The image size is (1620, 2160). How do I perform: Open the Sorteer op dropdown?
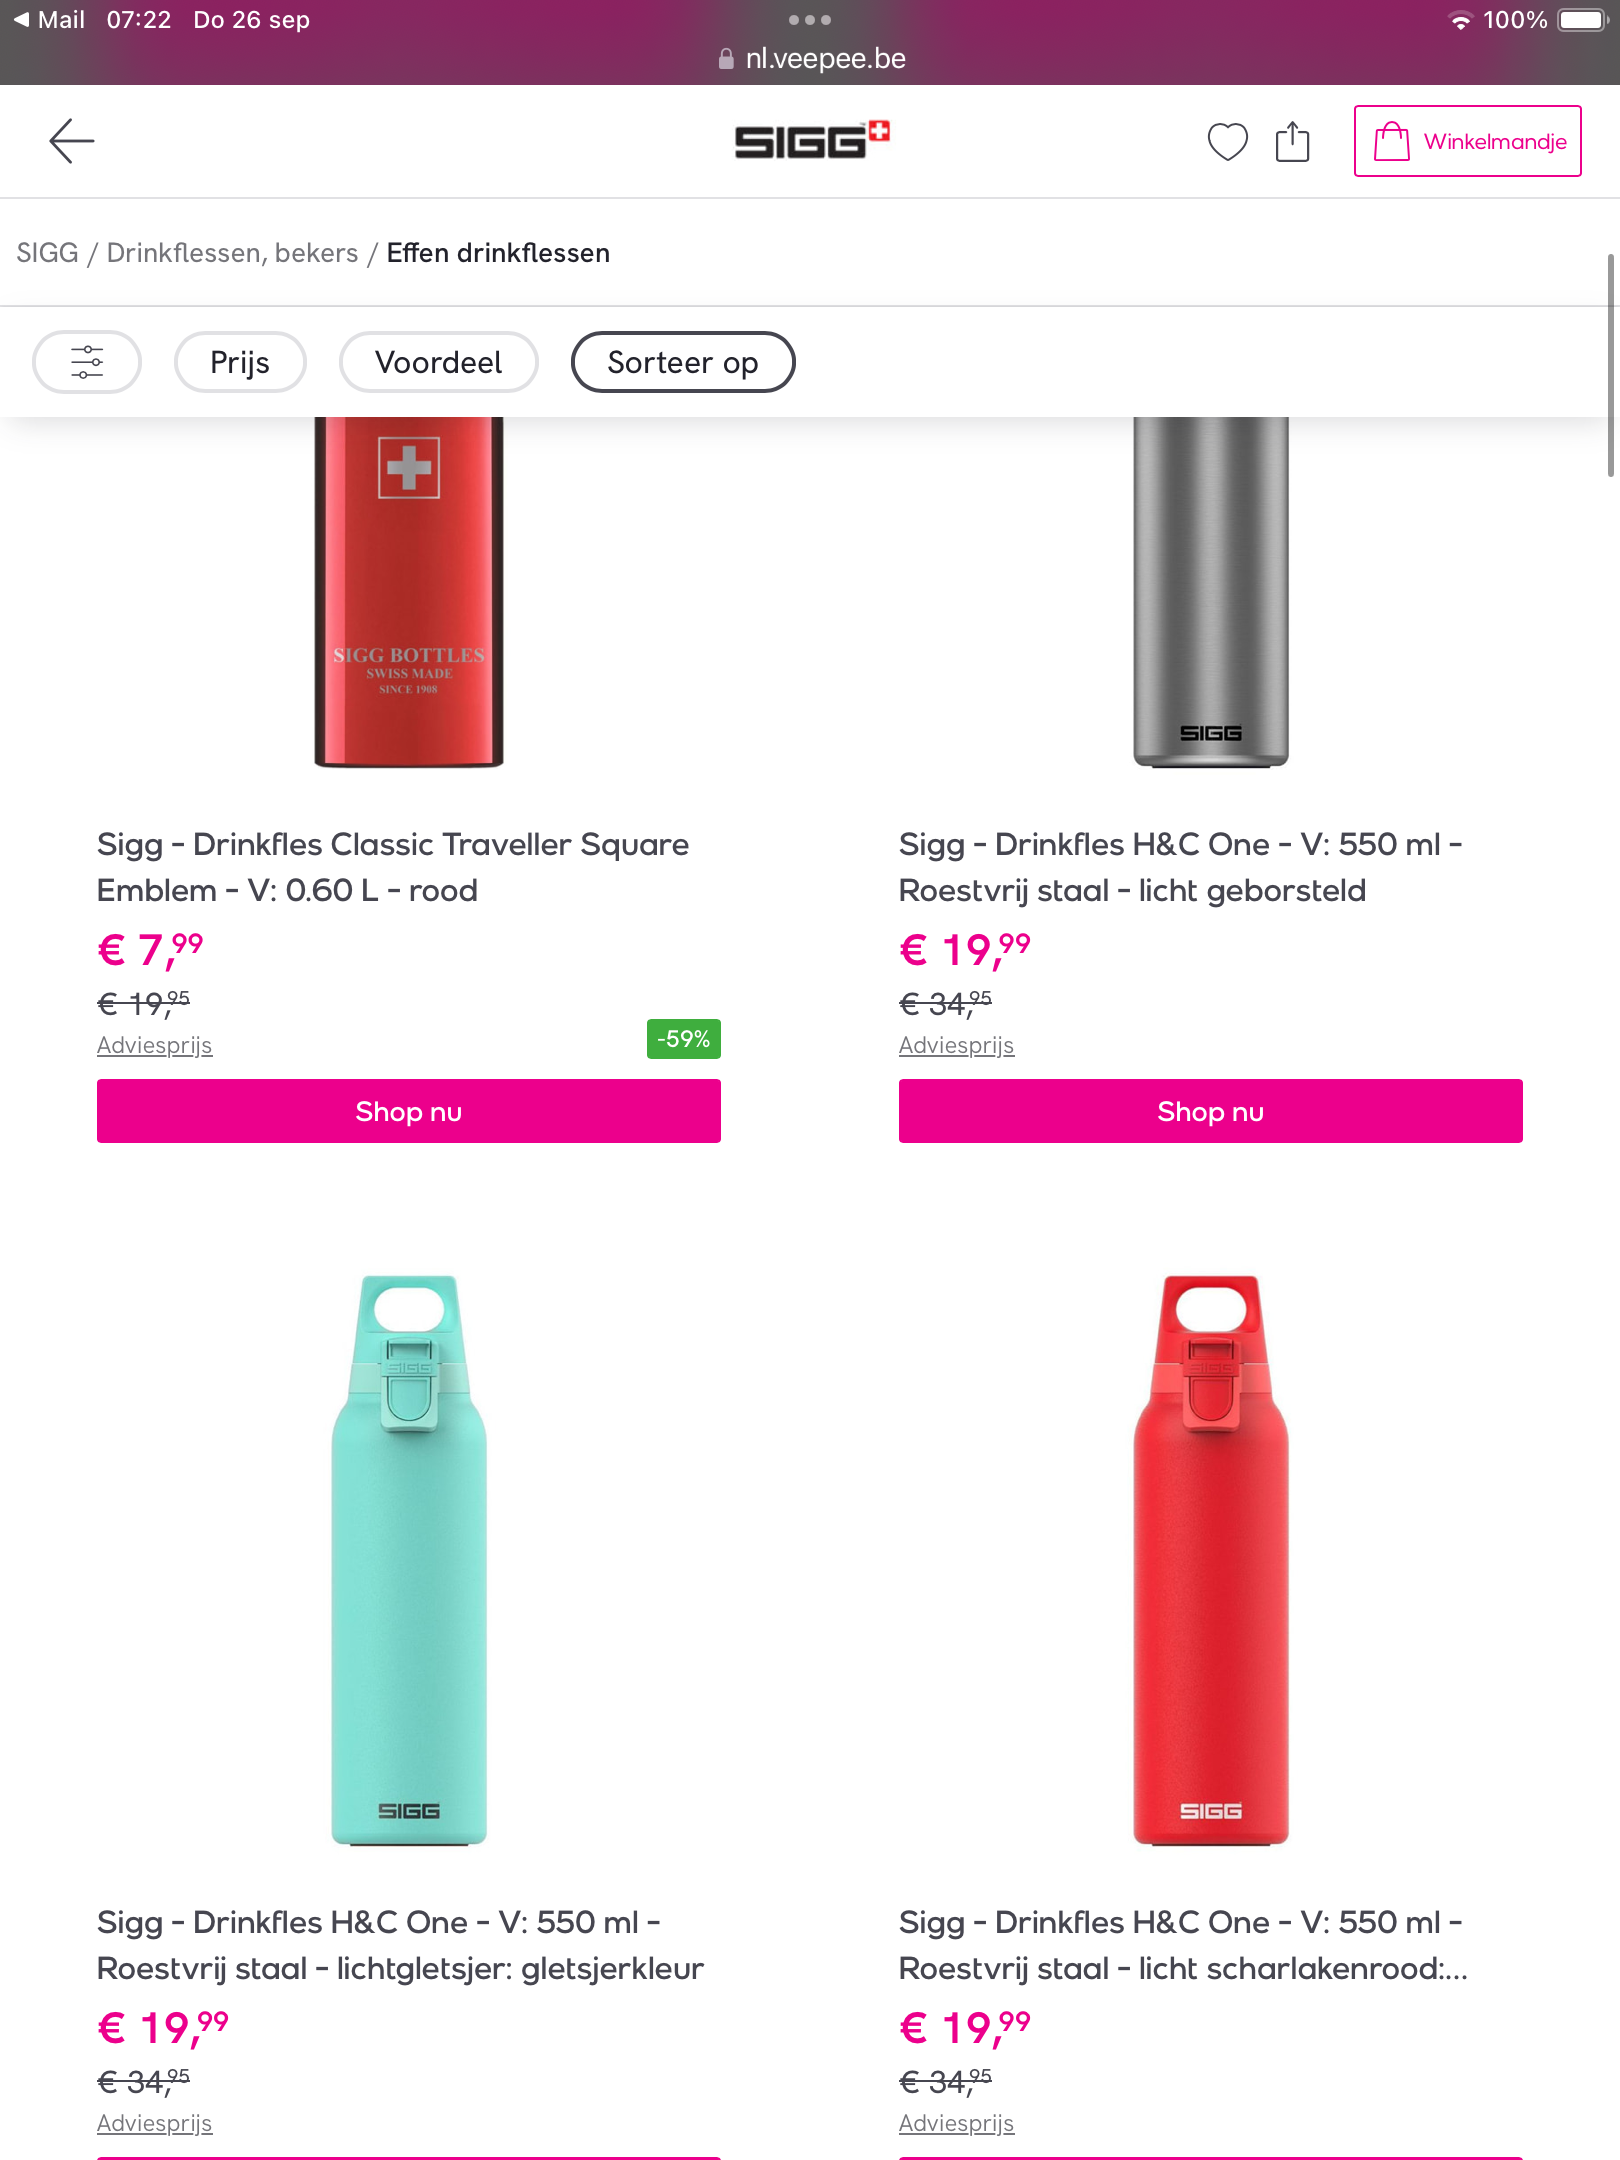click(682, 362)
